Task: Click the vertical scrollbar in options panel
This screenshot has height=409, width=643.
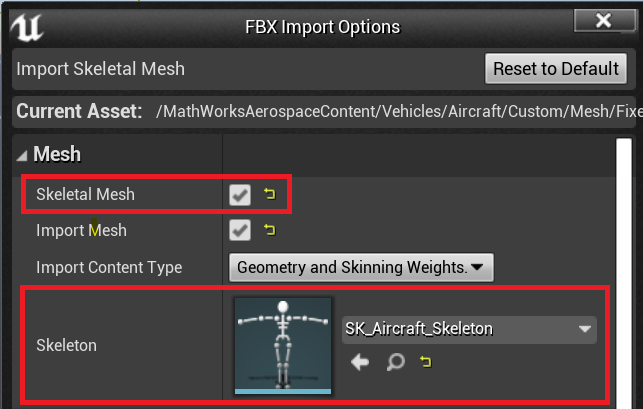Action: pyautogui.click(x=624, y=273)
